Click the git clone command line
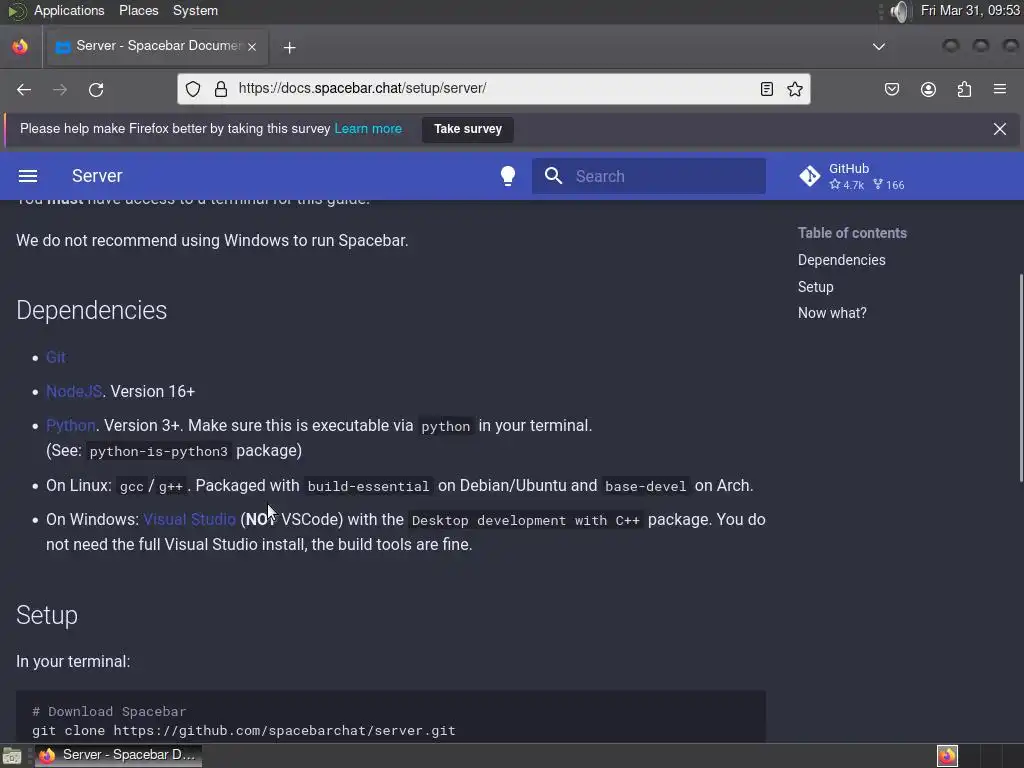This screenshot has height=768, width=1024. click(x=244, y=730)
